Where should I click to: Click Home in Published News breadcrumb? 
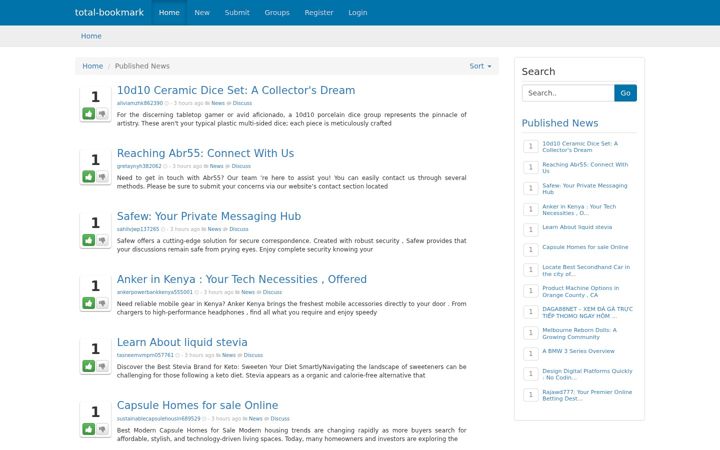pyautogui.click(x=92, y=66)
